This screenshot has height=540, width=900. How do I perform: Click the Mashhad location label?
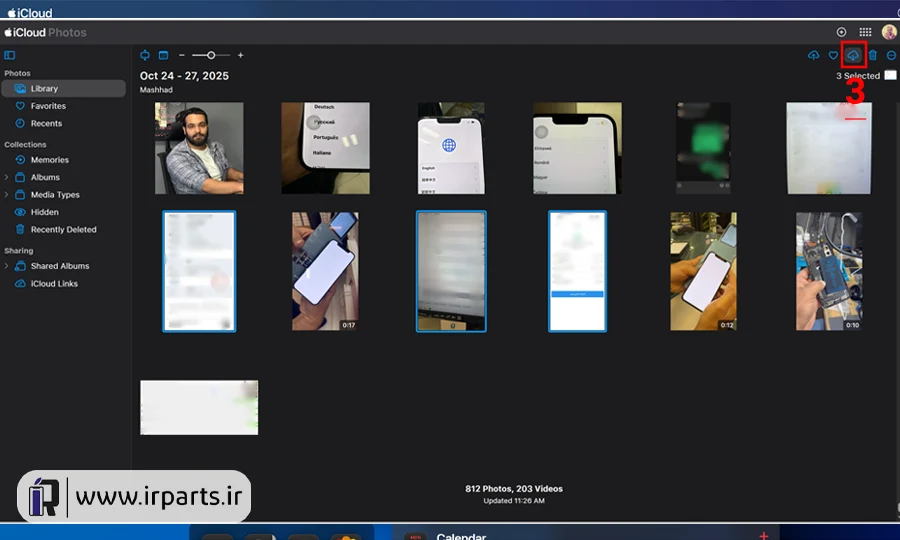click(156, 90)
